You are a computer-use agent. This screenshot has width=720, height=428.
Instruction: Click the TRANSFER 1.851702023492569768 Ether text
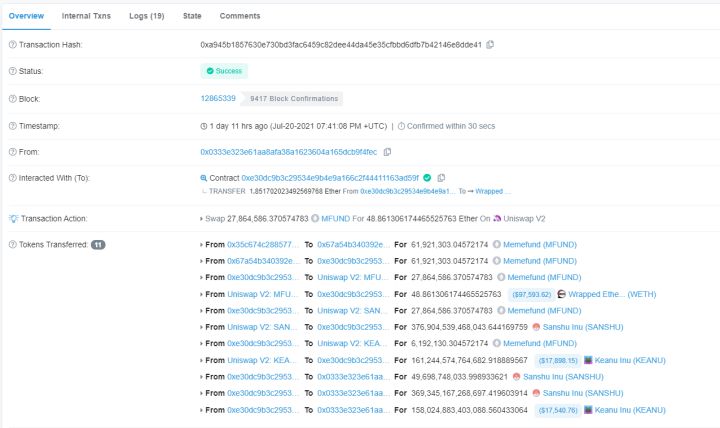[x=275, y=191]
